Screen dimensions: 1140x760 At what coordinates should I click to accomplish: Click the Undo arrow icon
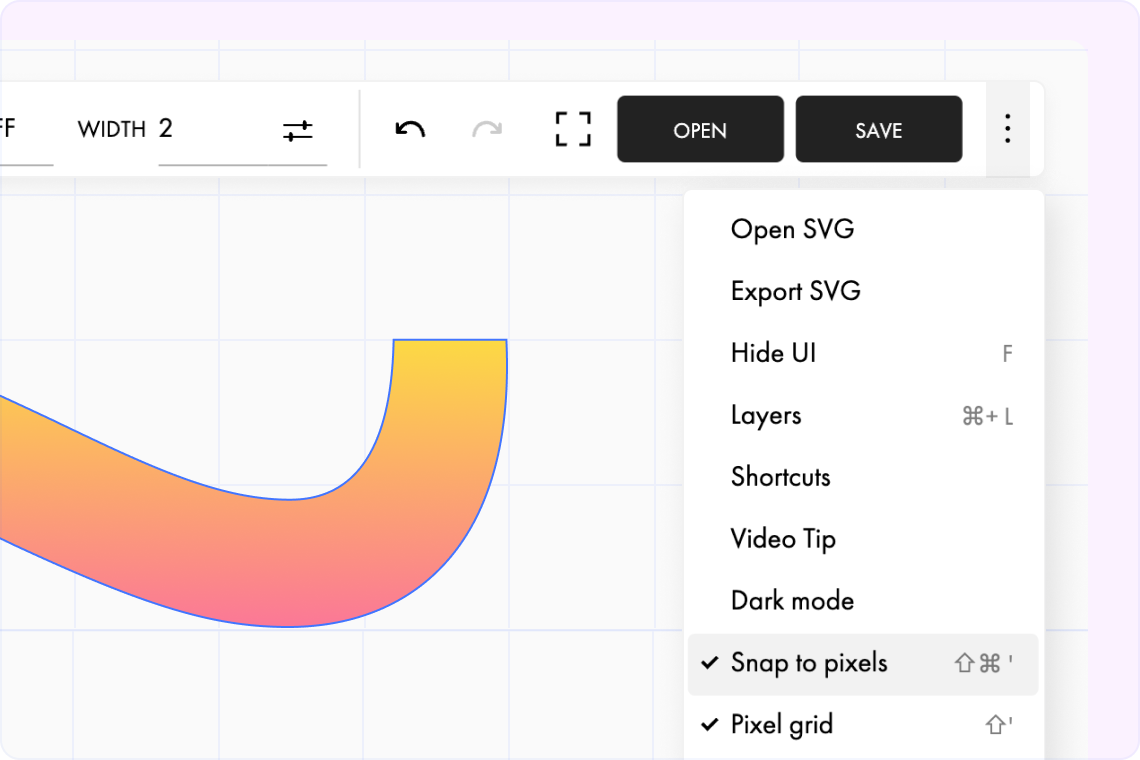pyautogui.click(x=410, y=128)
